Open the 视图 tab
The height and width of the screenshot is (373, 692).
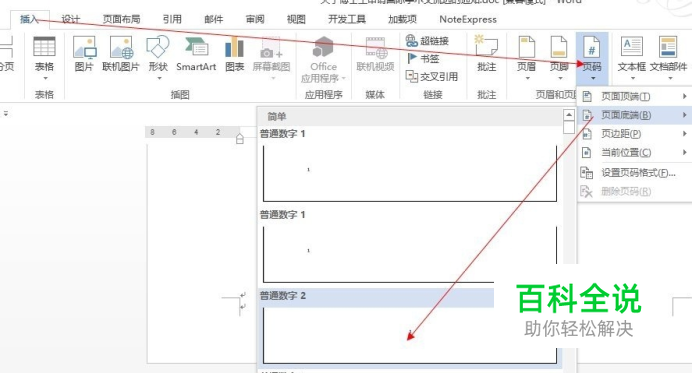(296, 19)
